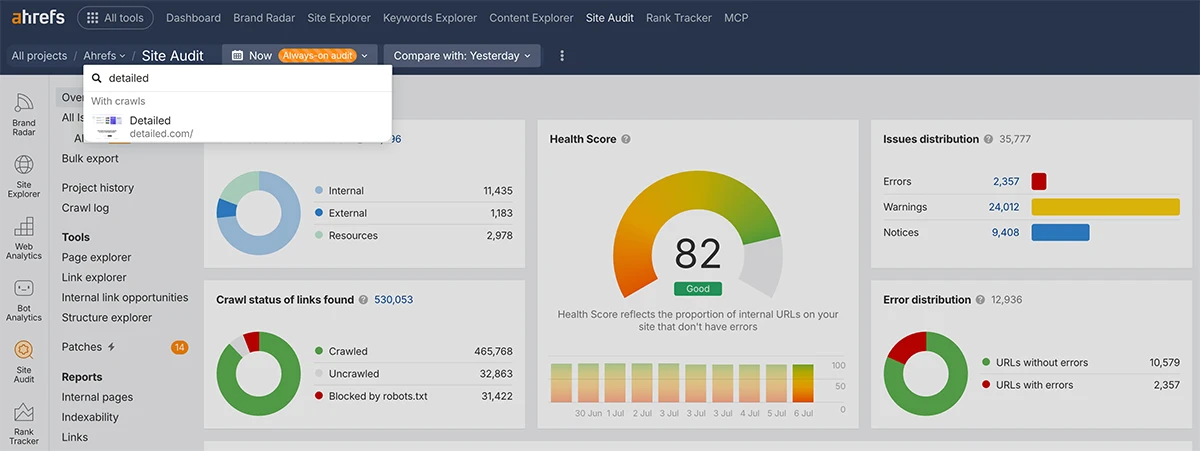This screenshot has height=451, width=1200.
Task: Open Brand Radar in the left icon sidebar
Action: pyautogui.click(x=24, y=115)
